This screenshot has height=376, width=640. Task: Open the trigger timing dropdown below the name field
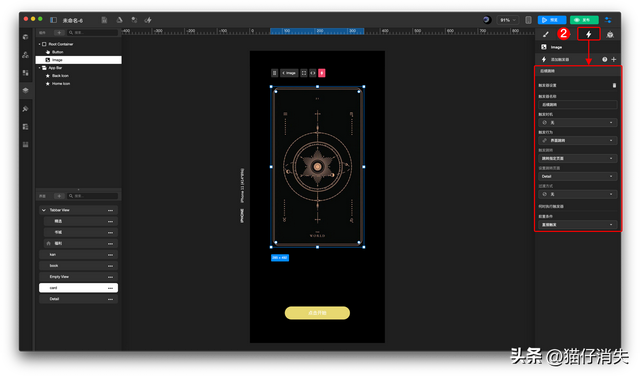578,122
